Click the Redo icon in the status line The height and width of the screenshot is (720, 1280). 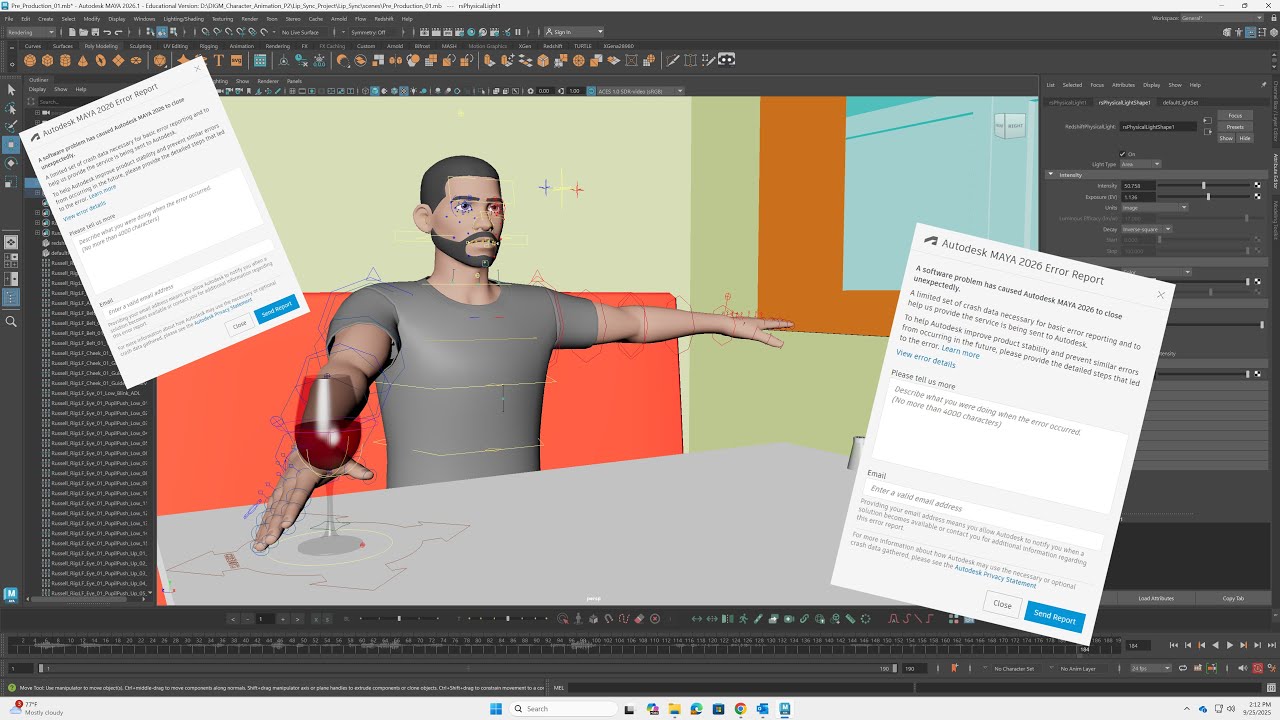(x=121, y=32)
